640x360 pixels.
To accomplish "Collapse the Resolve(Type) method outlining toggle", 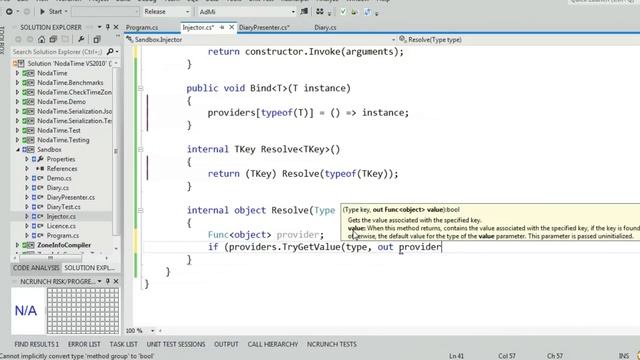I will click(x=140, y=211).
